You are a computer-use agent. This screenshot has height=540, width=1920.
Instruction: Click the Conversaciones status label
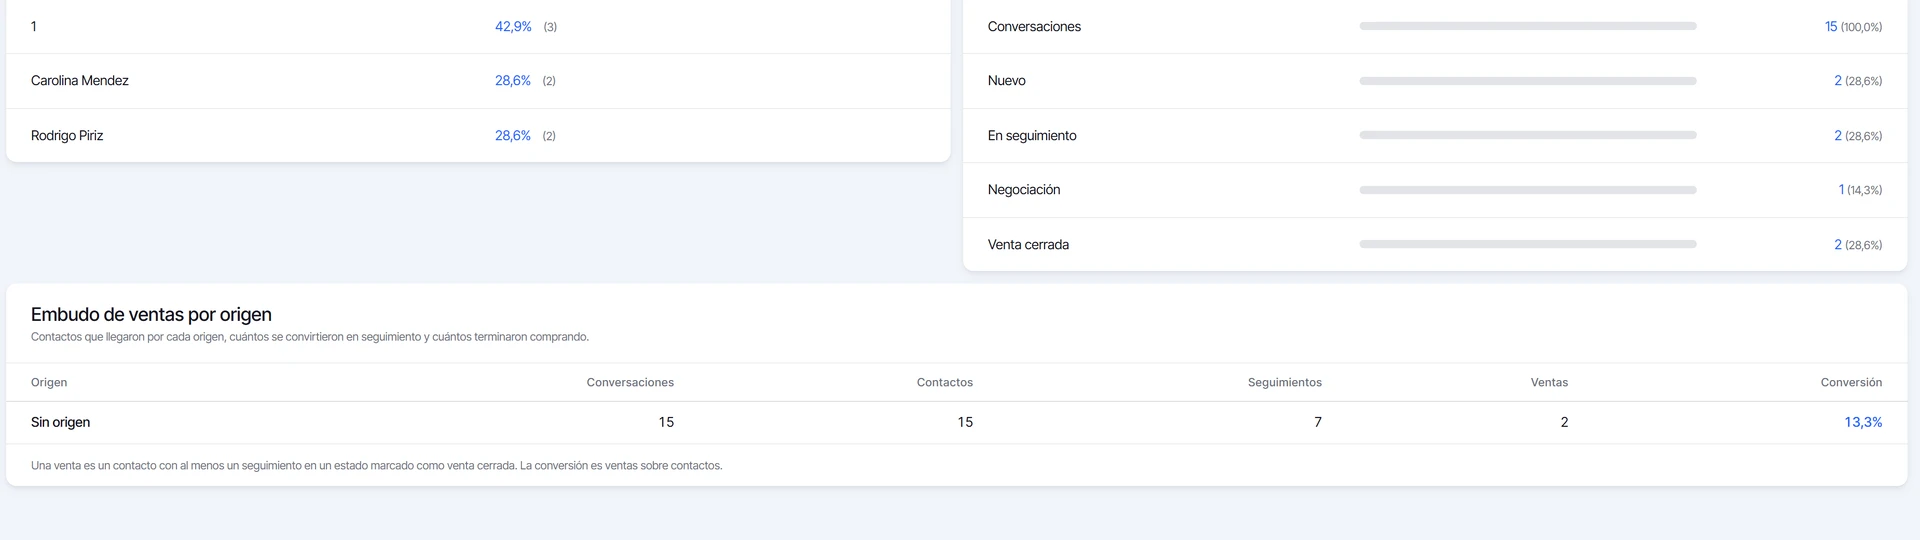[x=1034, y=27]
